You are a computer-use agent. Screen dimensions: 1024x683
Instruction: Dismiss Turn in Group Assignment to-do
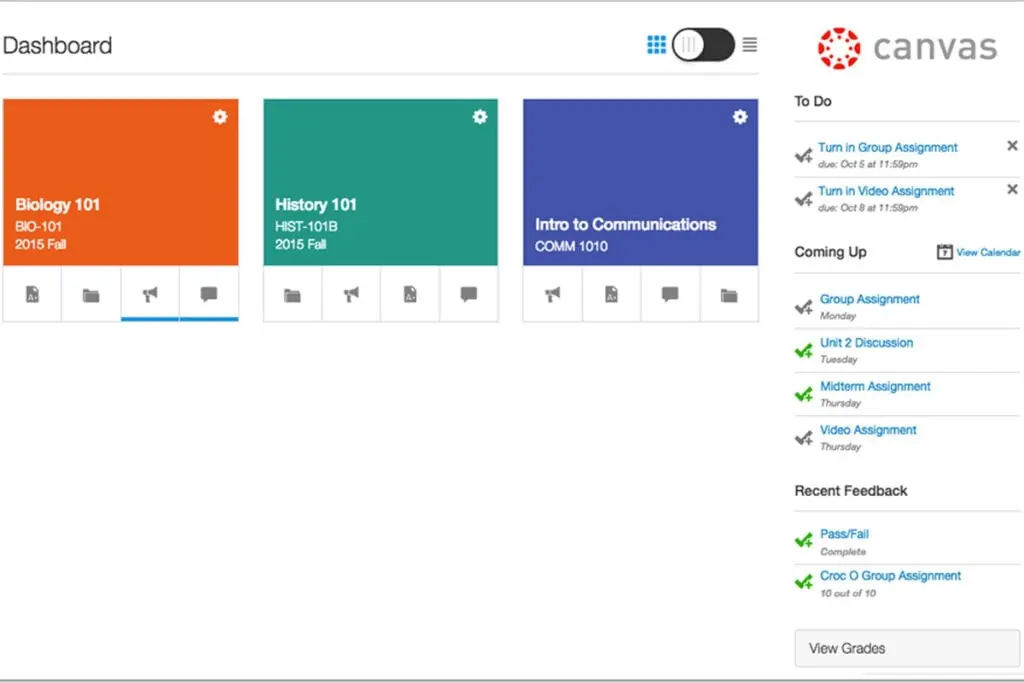[x=1012, y=146]
